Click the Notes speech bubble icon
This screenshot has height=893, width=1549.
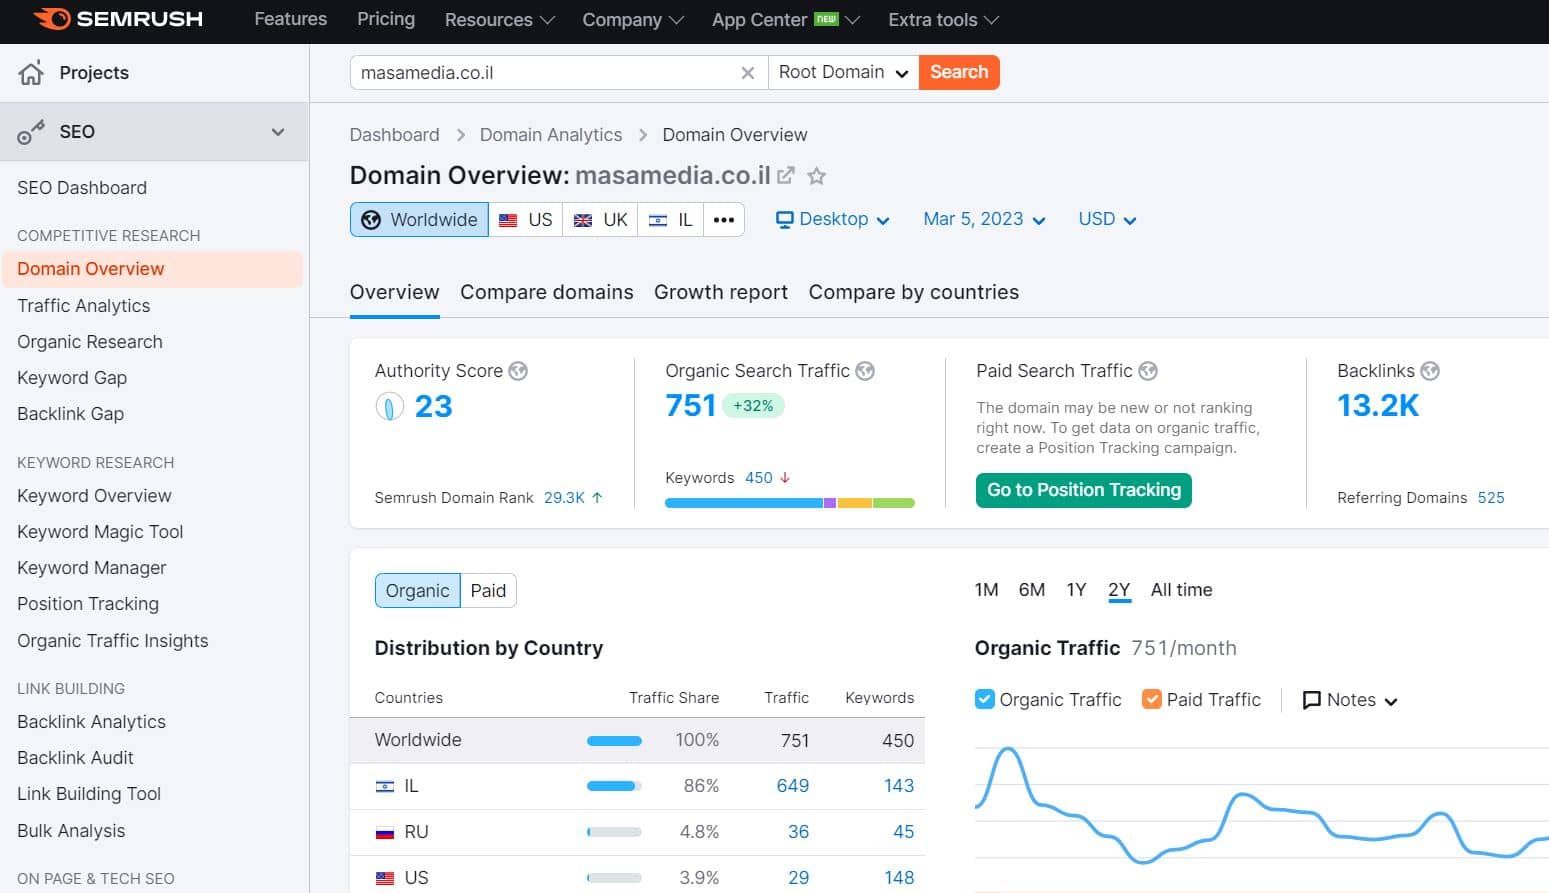(x=1312, y=700)
